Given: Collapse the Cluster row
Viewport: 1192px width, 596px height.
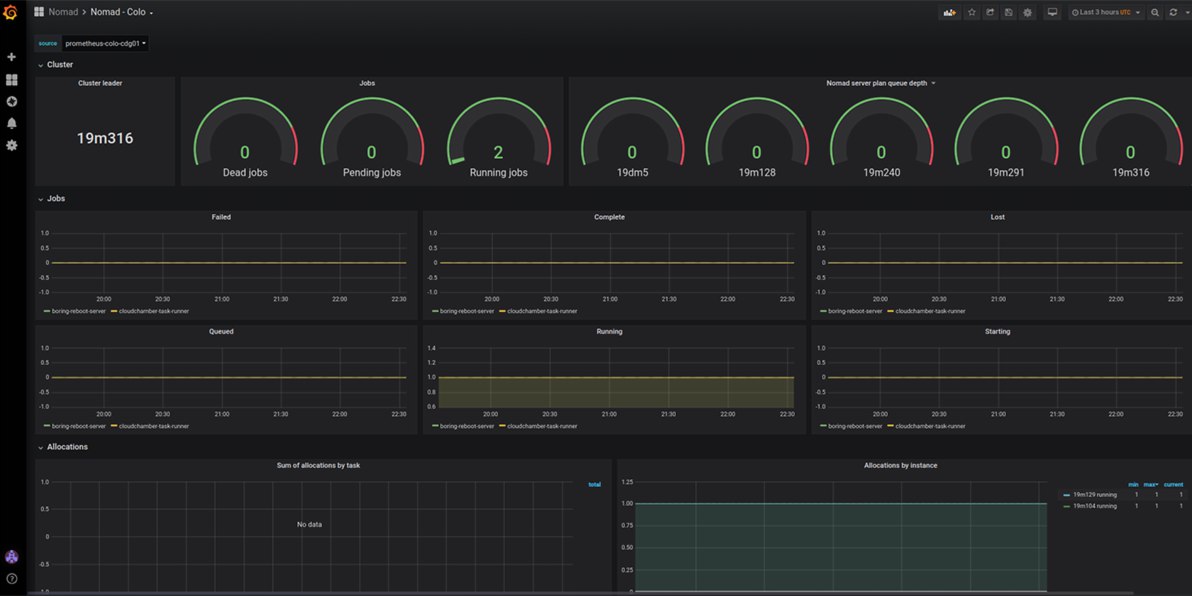Looking at the screenshot, I should point(55,65).
